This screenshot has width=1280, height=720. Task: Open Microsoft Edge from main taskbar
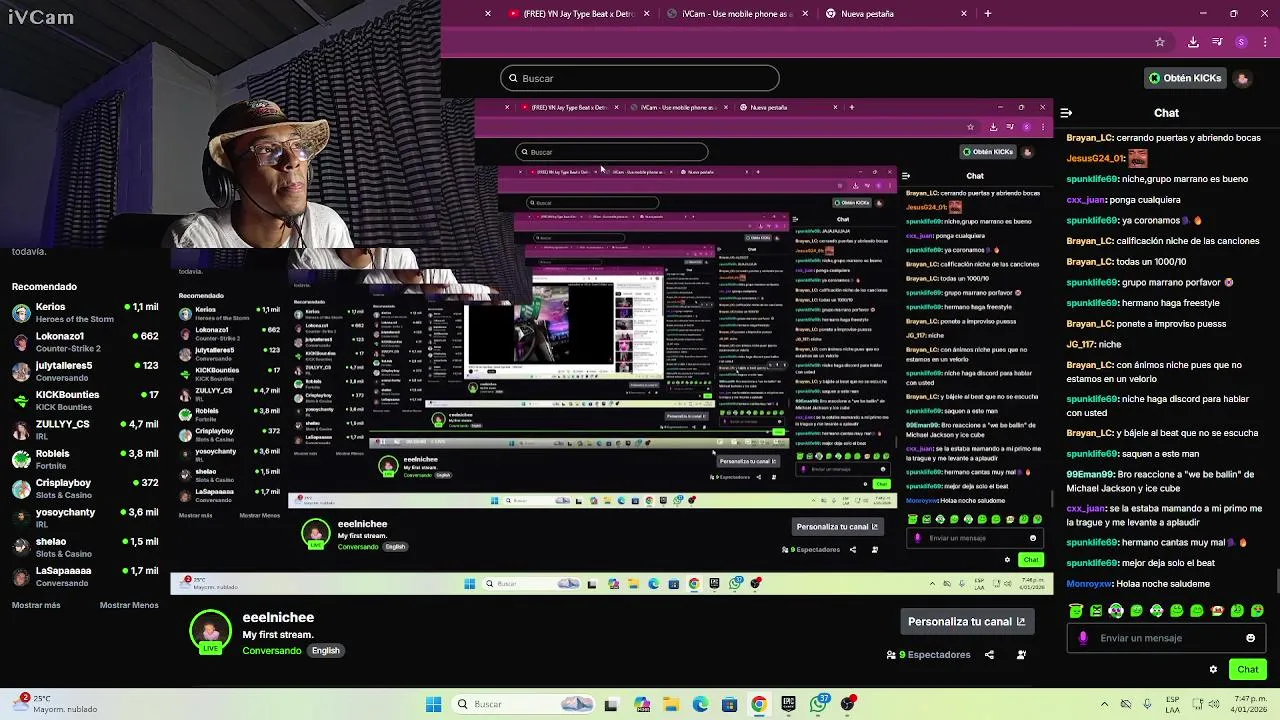700,704
